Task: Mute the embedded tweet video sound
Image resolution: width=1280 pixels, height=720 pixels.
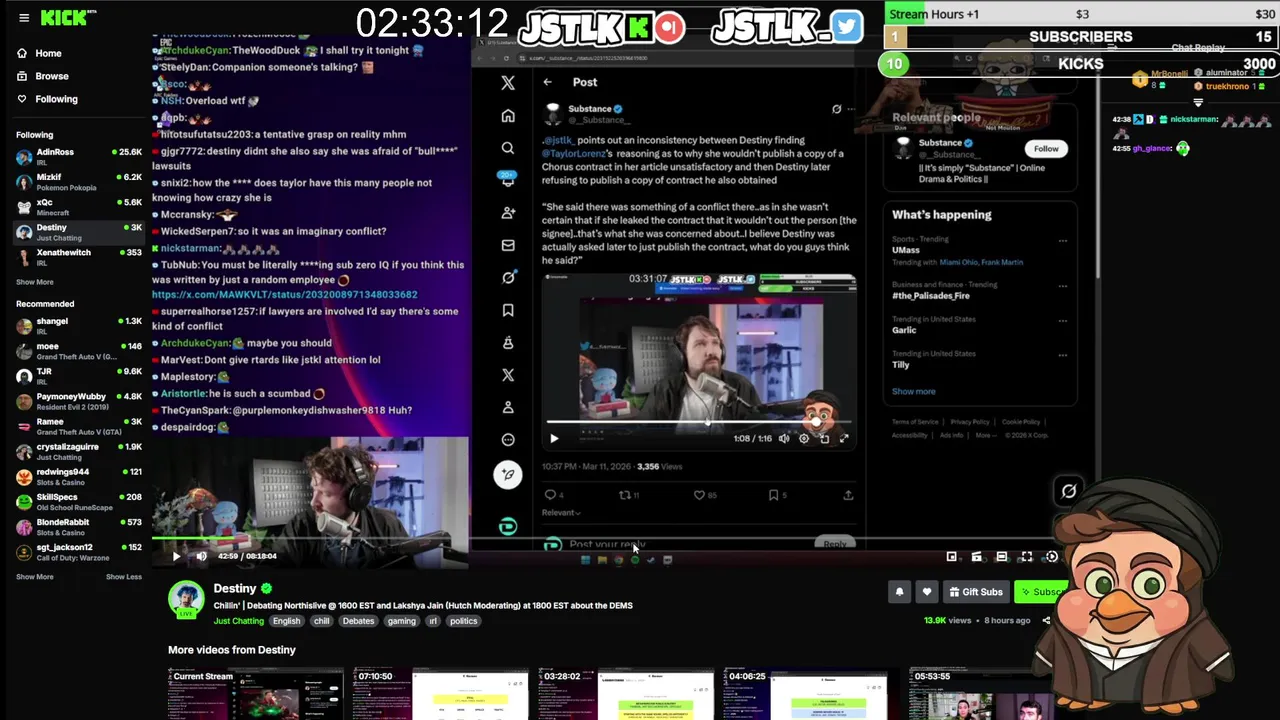Action: tap(784, 438)
